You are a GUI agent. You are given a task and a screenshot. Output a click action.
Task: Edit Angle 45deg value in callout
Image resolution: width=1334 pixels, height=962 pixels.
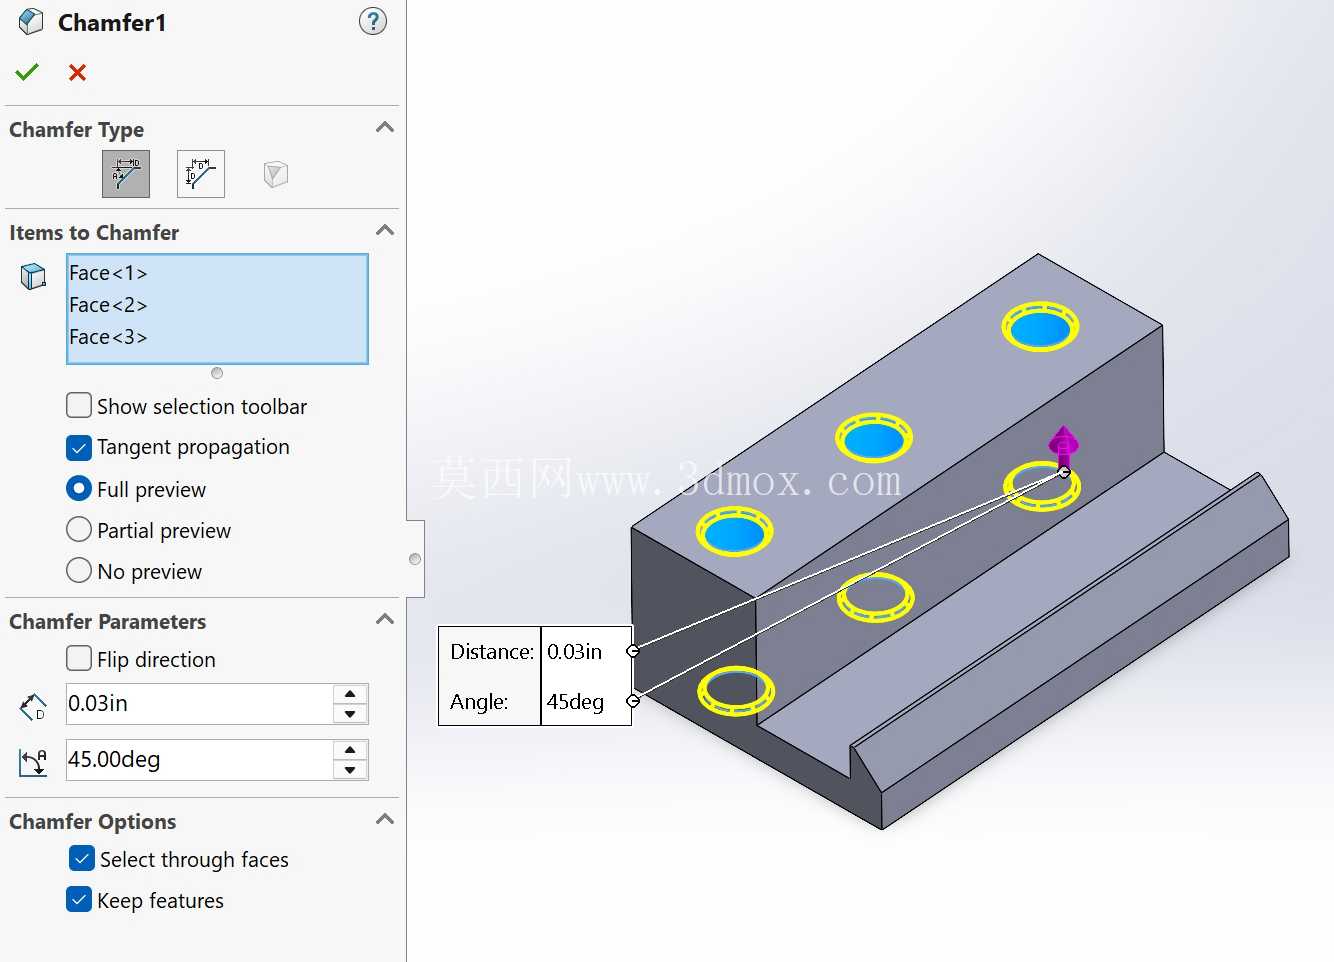pyautogui.click(x=575, y=702)
